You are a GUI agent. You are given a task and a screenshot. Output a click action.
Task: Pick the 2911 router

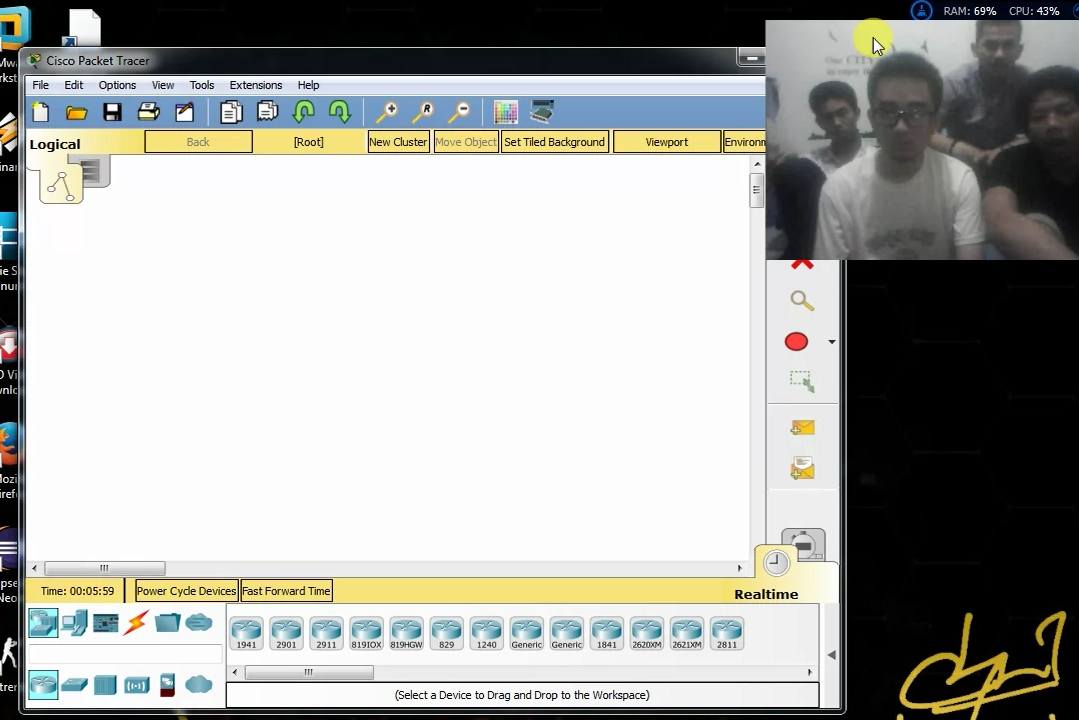[x=326, y=633]
